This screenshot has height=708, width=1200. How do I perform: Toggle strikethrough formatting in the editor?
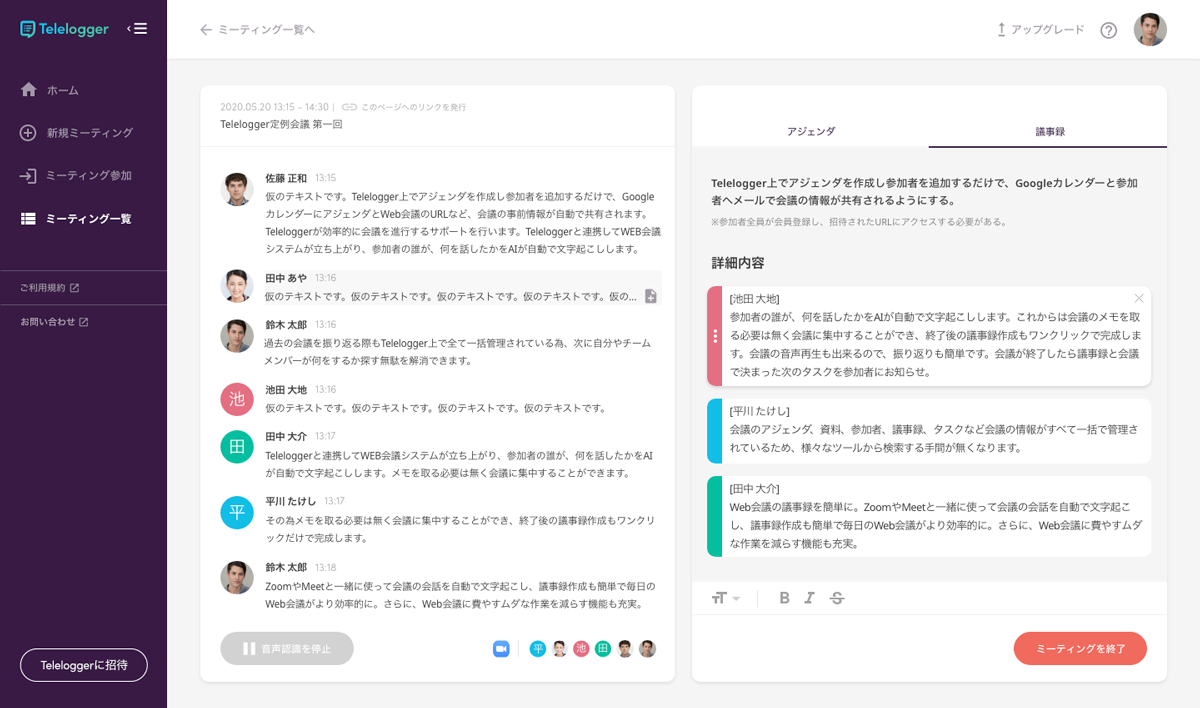click(837, 598)
